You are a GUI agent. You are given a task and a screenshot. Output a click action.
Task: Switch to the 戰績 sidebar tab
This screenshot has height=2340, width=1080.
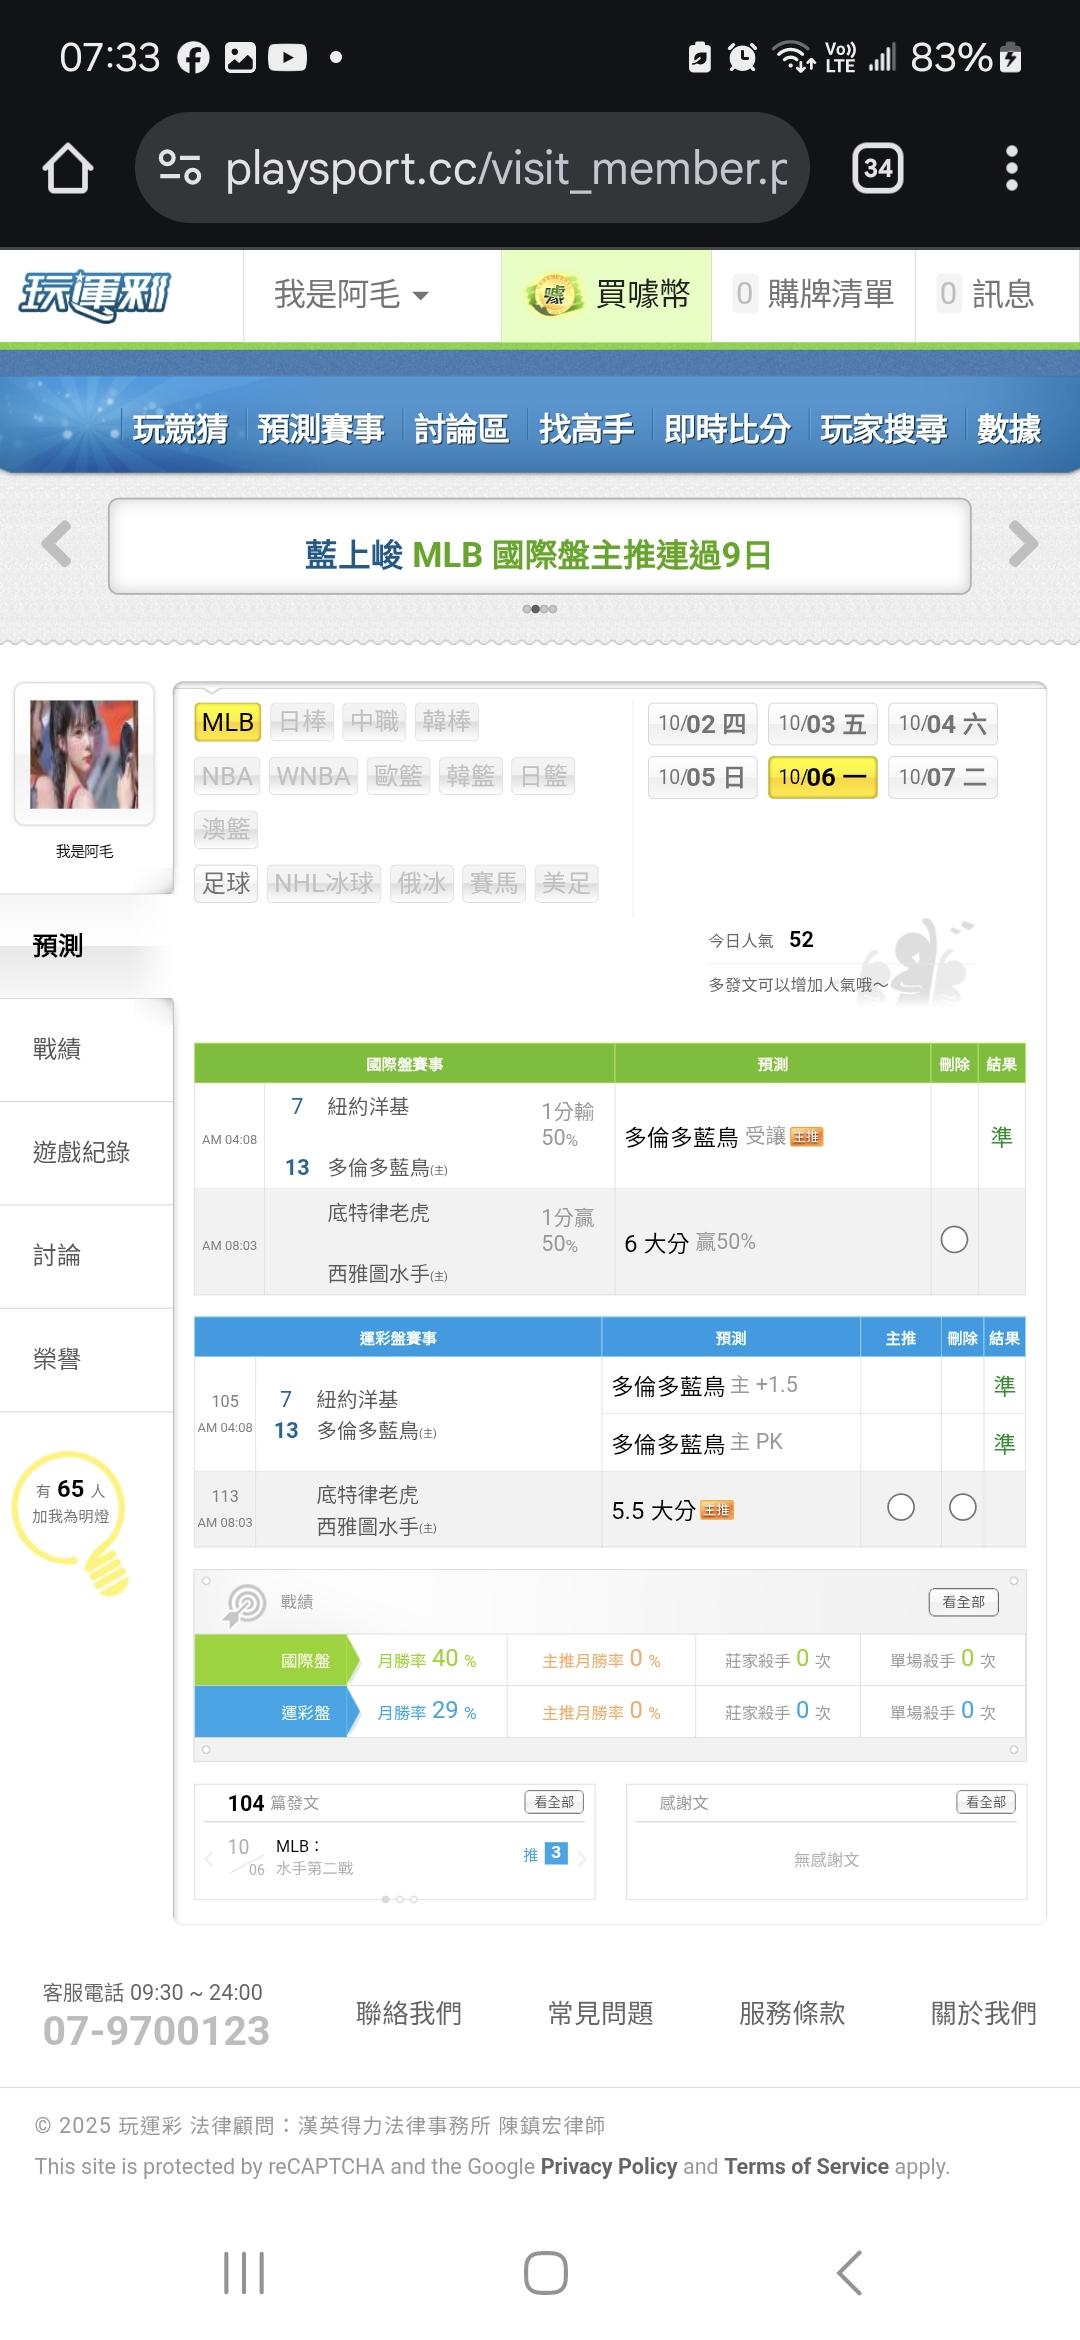tap(57, 1049)
